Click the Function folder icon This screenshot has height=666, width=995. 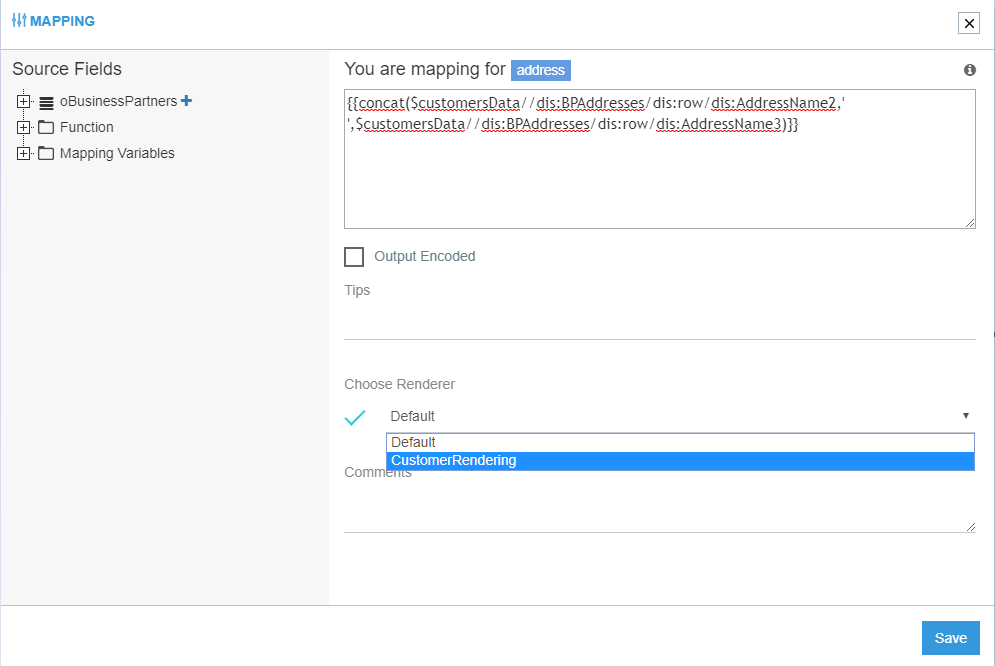(x=46, y=127)
